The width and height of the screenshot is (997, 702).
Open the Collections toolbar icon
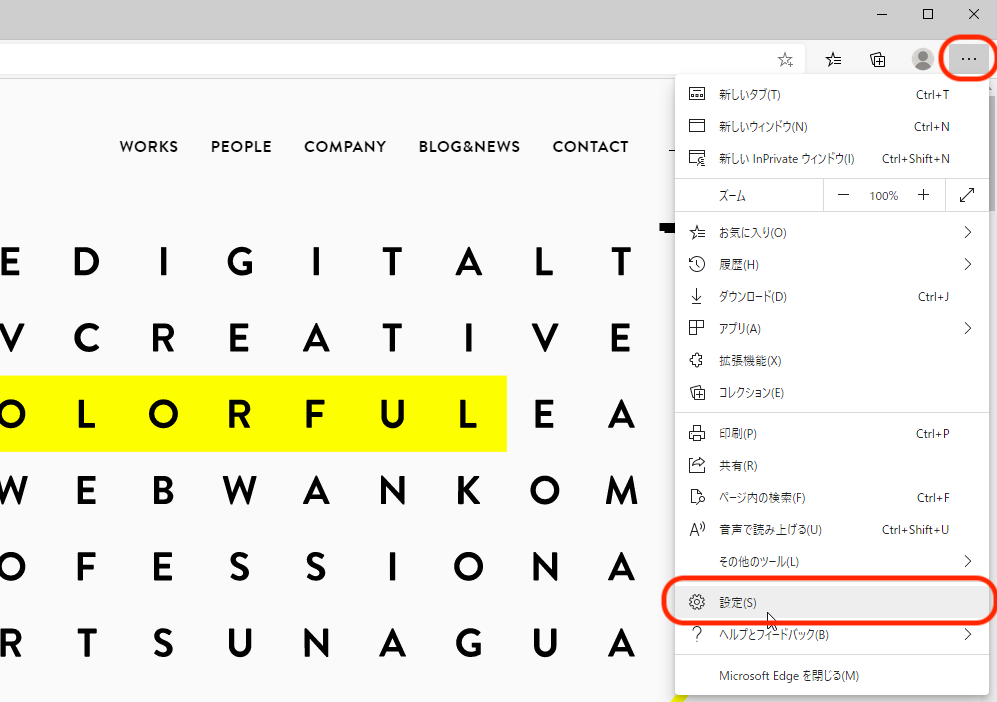[x=878, y=60]
